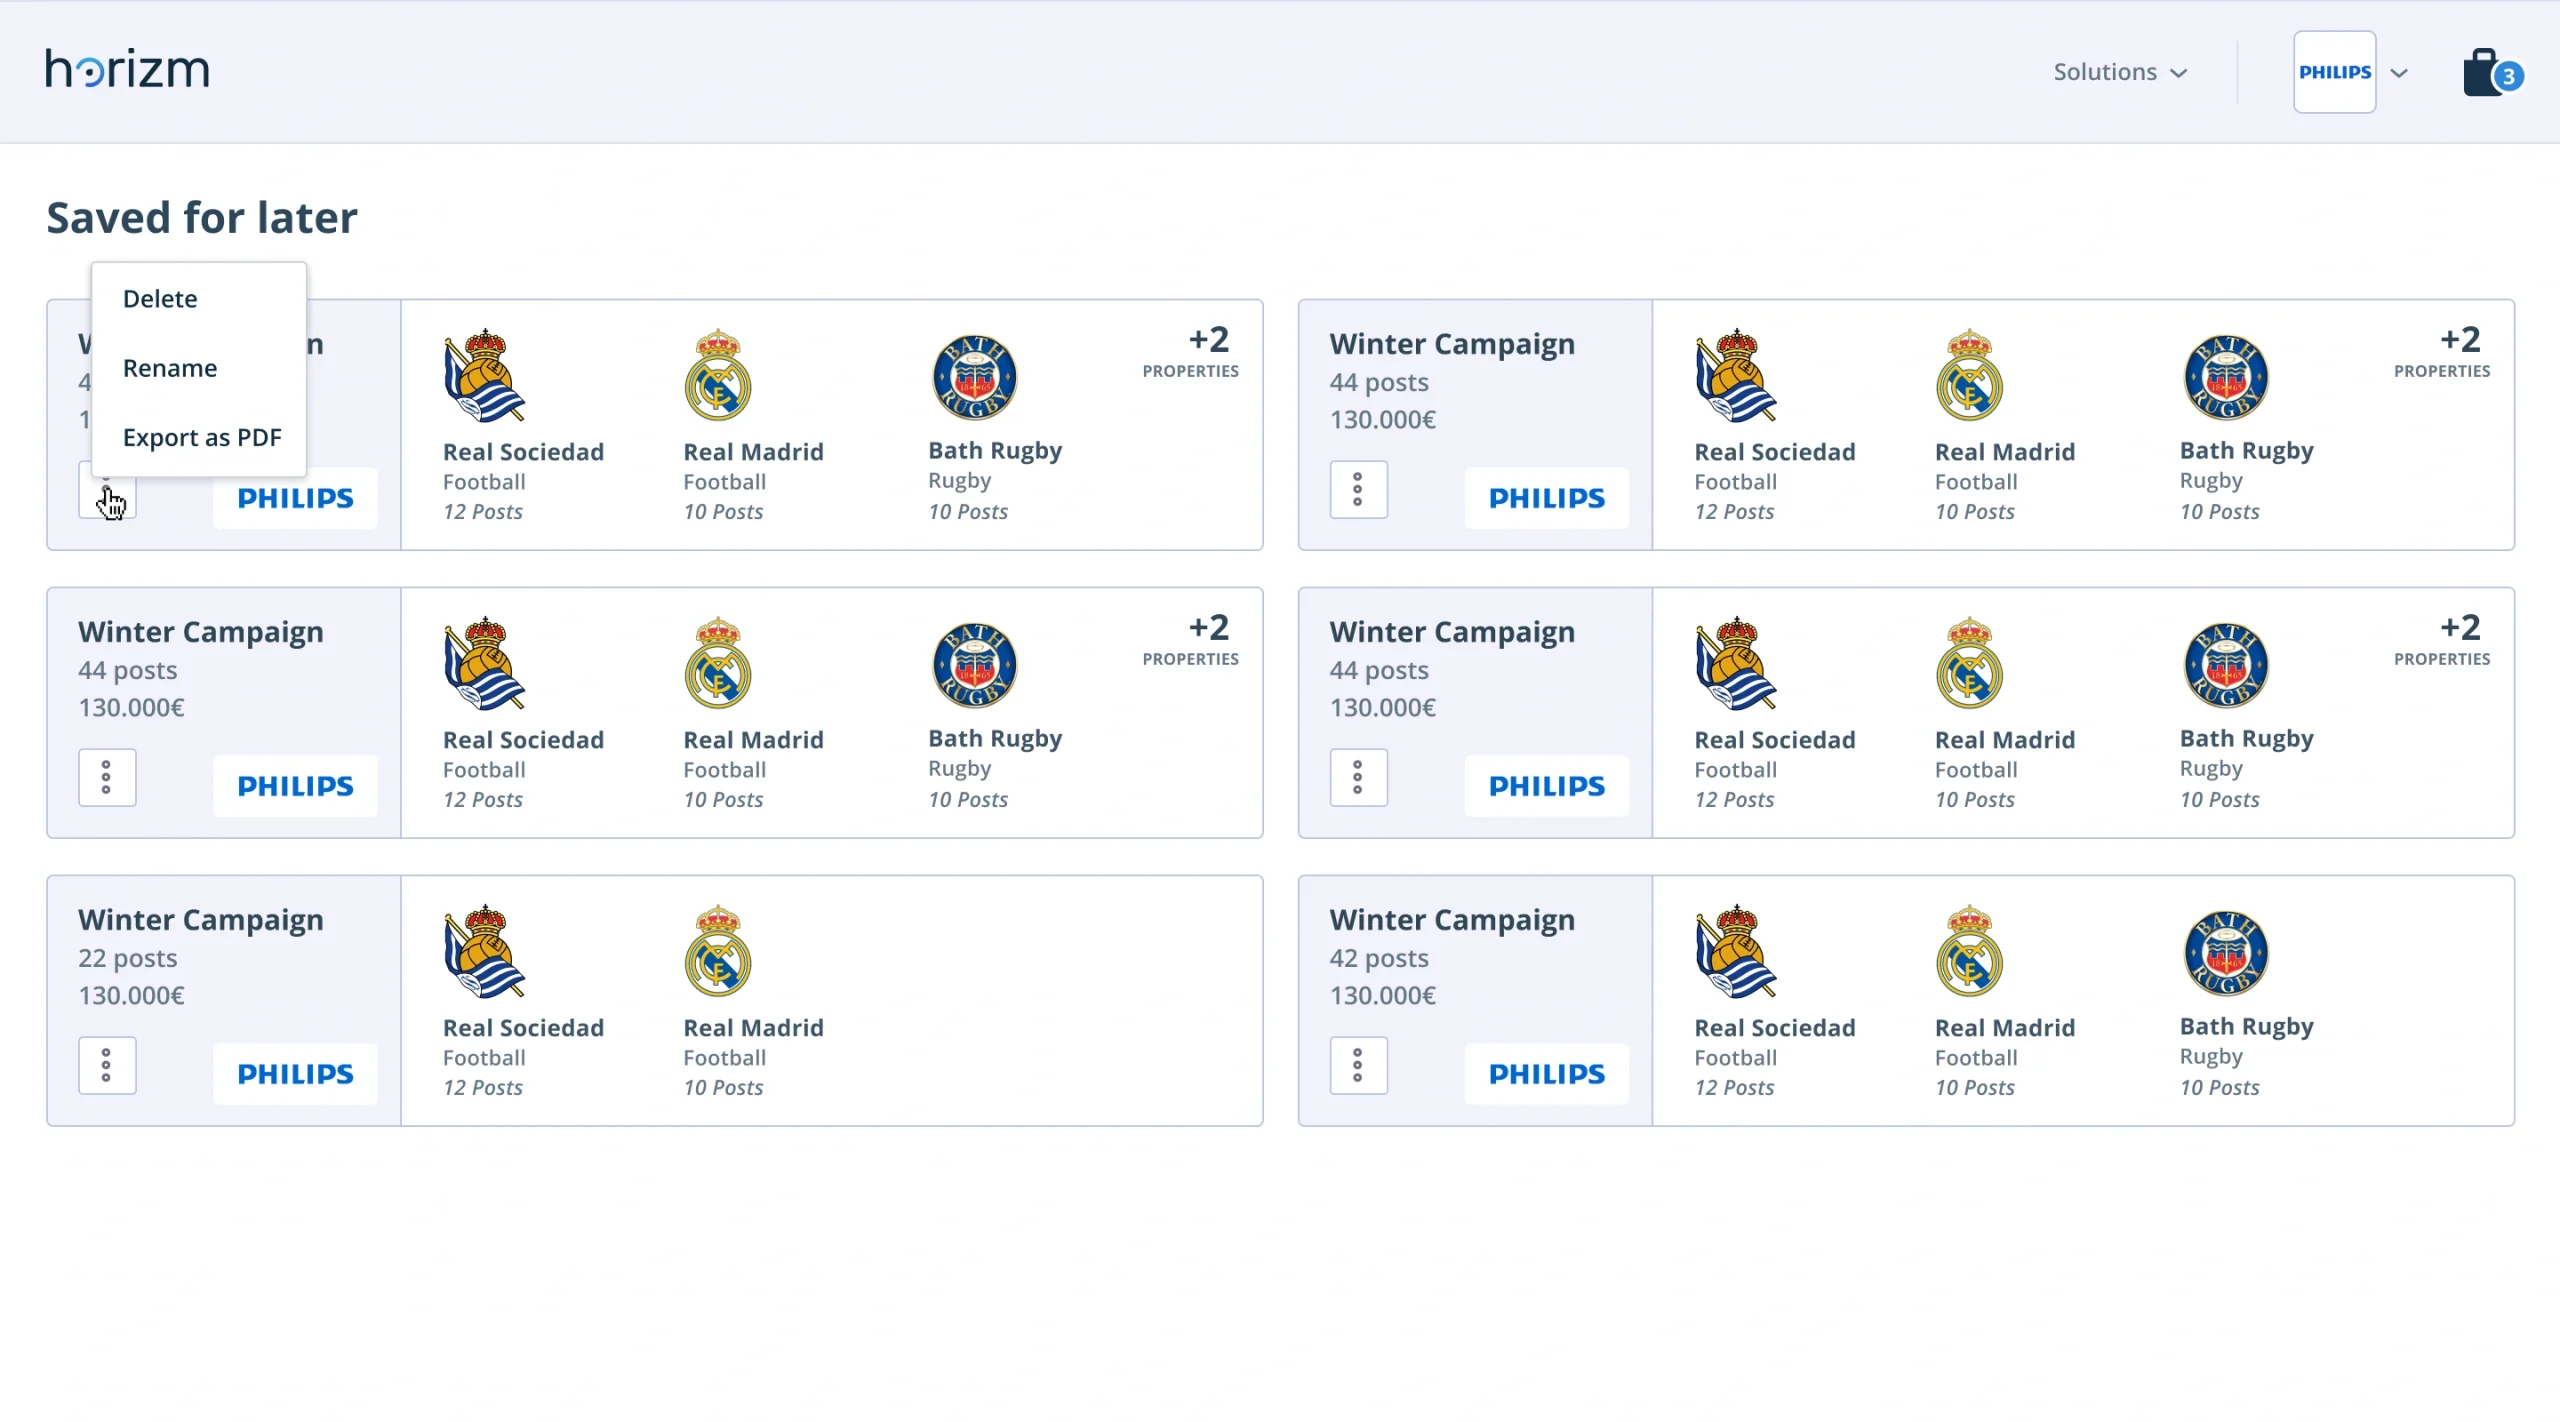Click Bath Rugby crest in the 42 posts card
2560x1422 pixels.
pos(2226,952)
